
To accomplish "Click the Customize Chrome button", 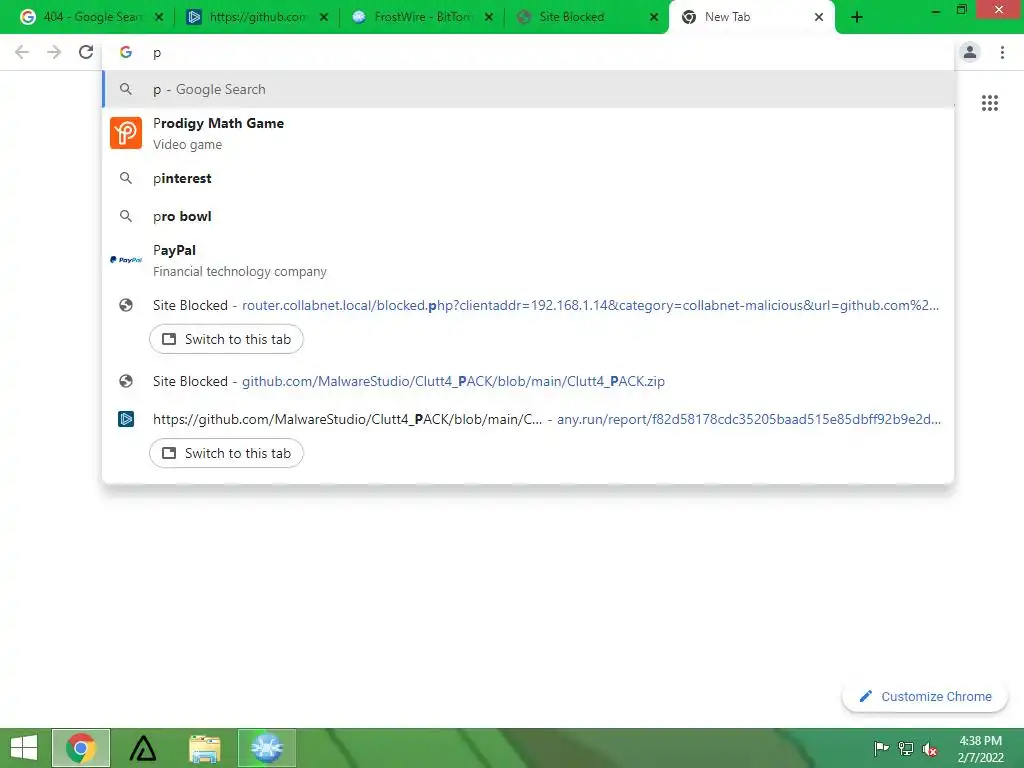I will click(x=925, y=697).
